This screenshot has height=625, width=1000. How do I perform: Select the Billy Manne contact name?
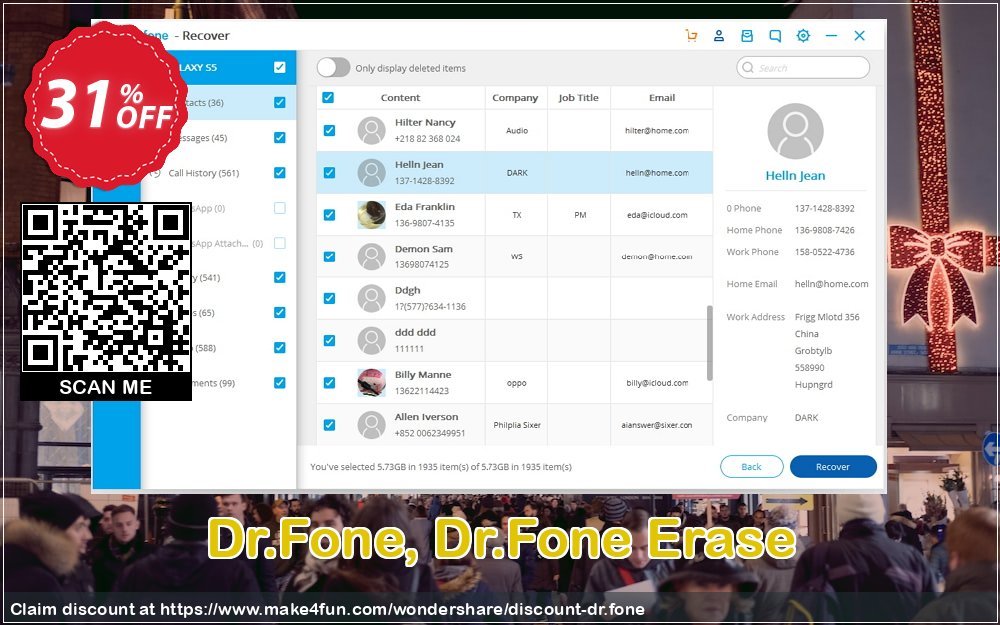(423, 374)
